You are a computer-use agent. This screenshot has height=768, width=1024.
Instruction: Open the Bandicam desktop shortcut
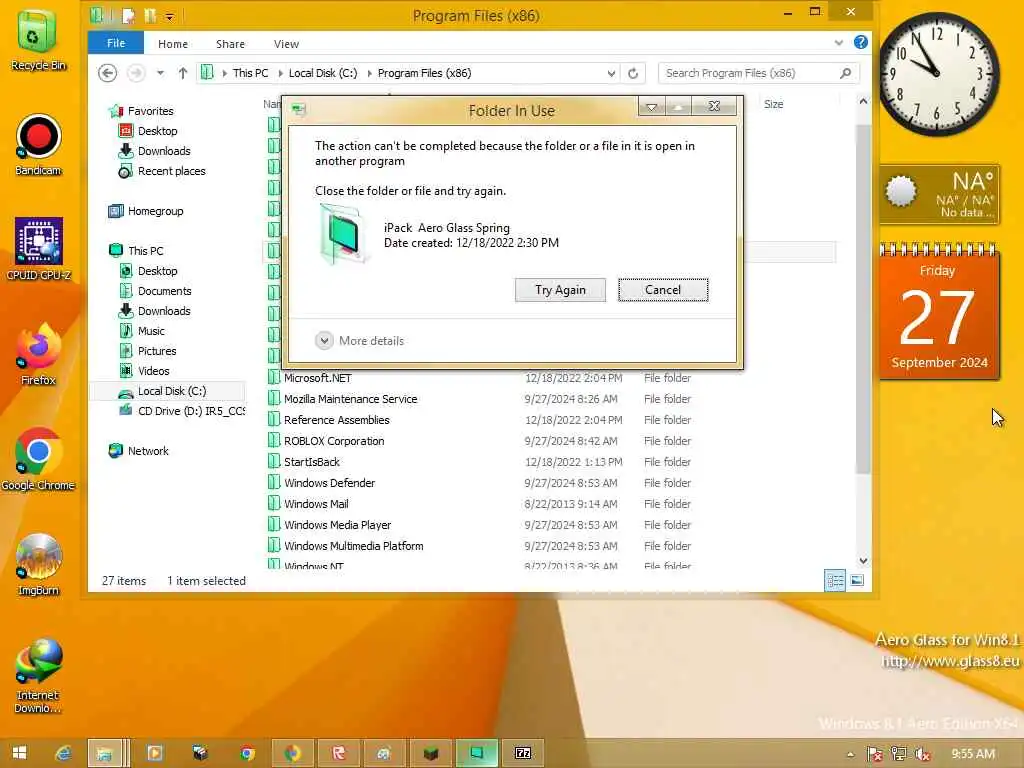[x=38, y=145]
